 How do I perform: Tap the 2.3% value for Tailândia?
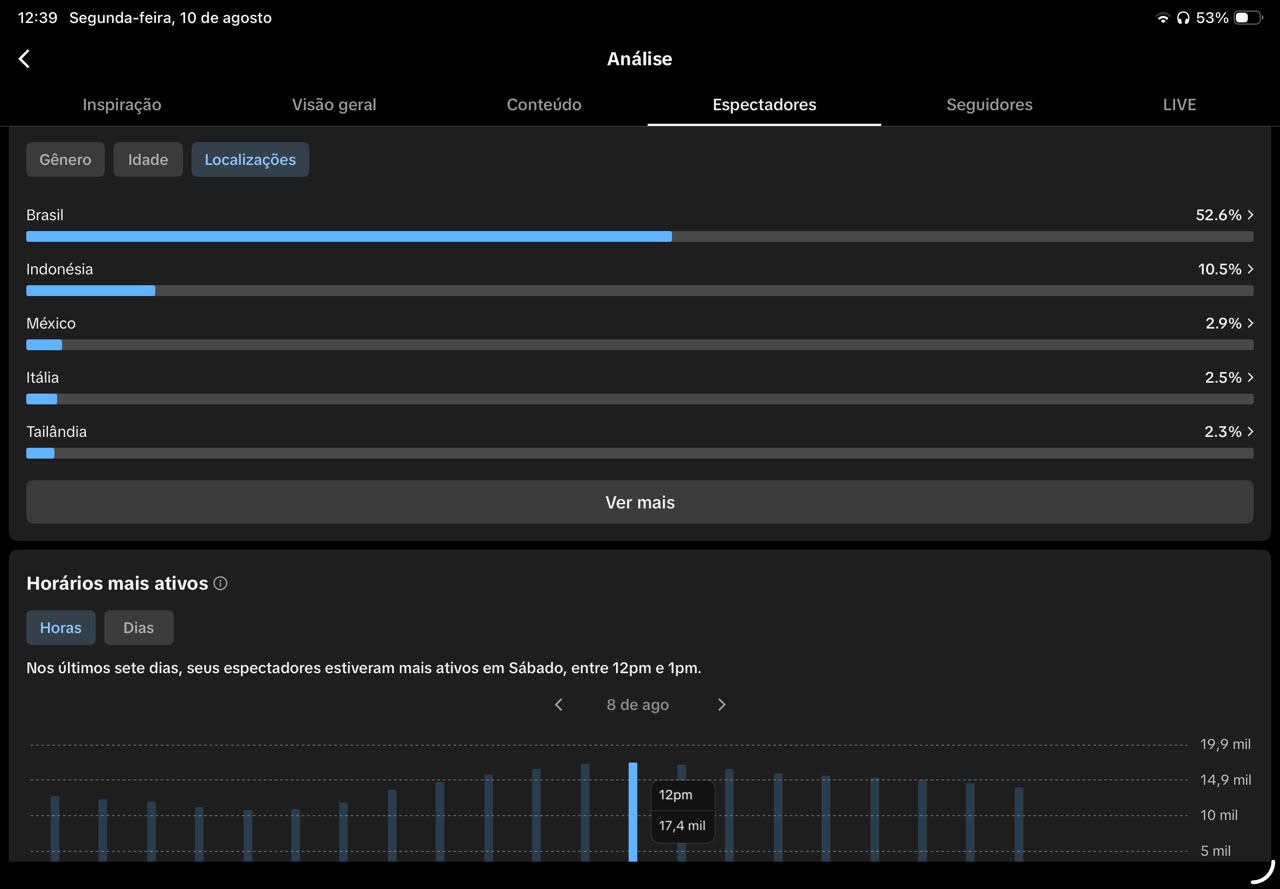click(1224, 431)
